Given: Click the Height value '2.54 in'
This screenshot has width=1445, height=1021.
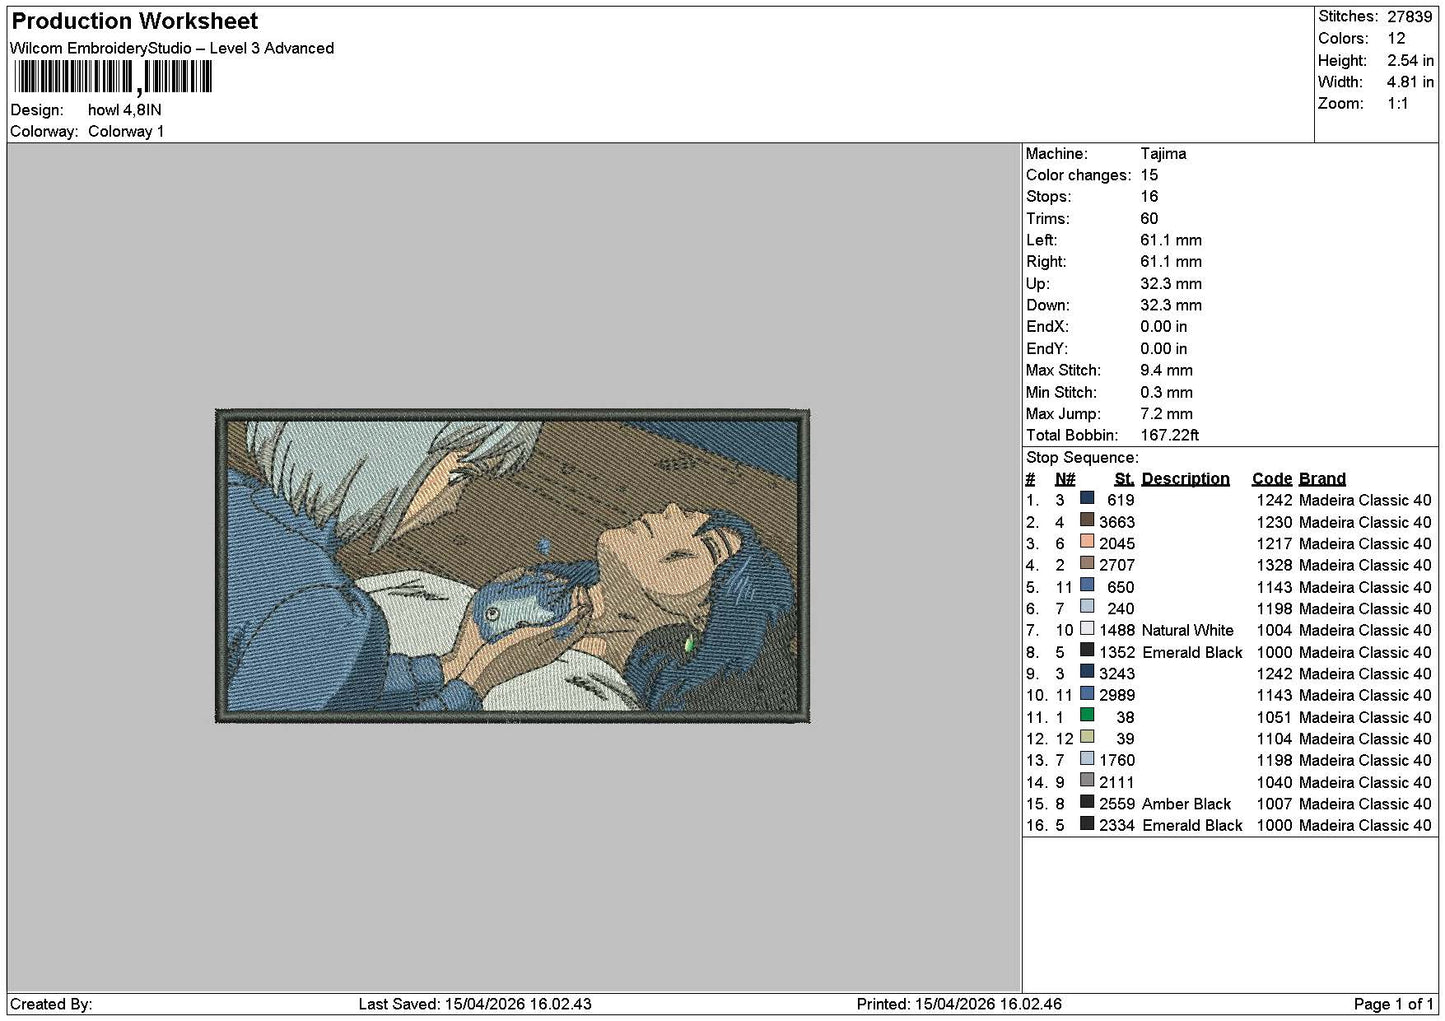Looking at the screenshot, I should tap(1410, 60).
